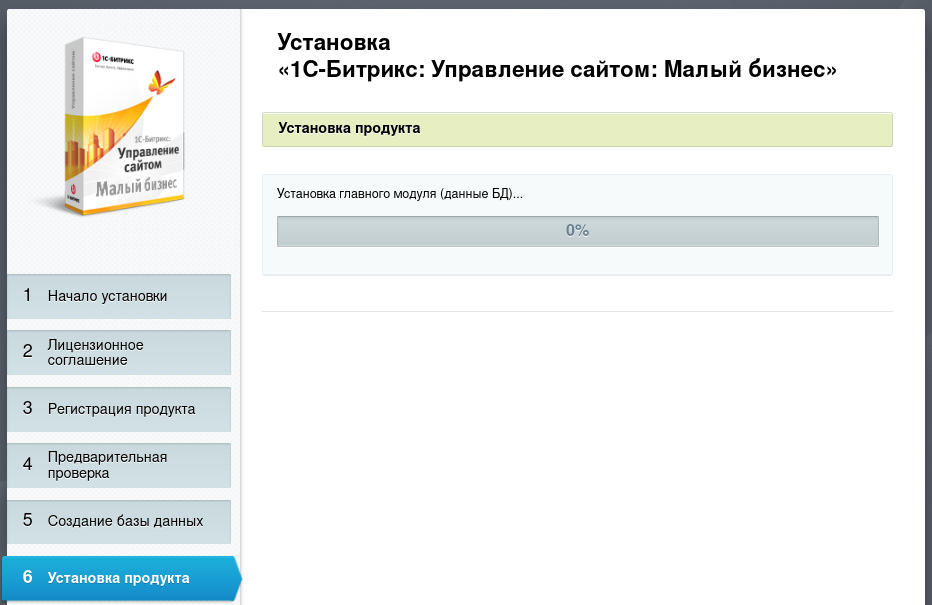Click the arrow tip of the active step
The image size is (932, 605).
pos(237,578)
